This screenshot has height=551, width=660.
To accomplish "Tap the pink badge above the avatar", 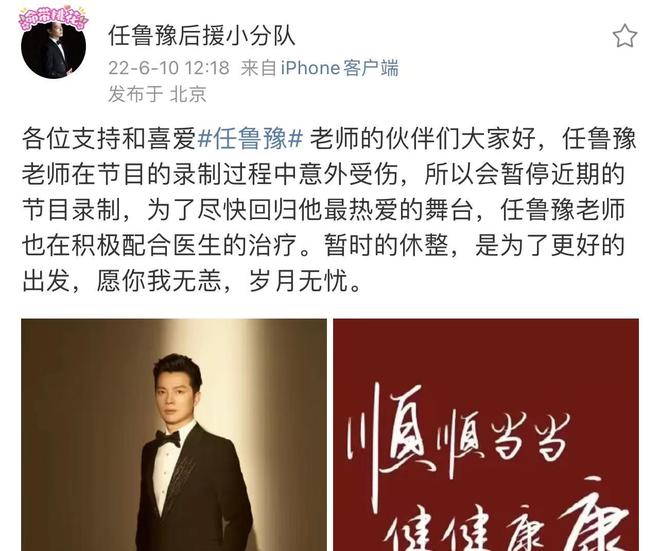I will [53, 19].
